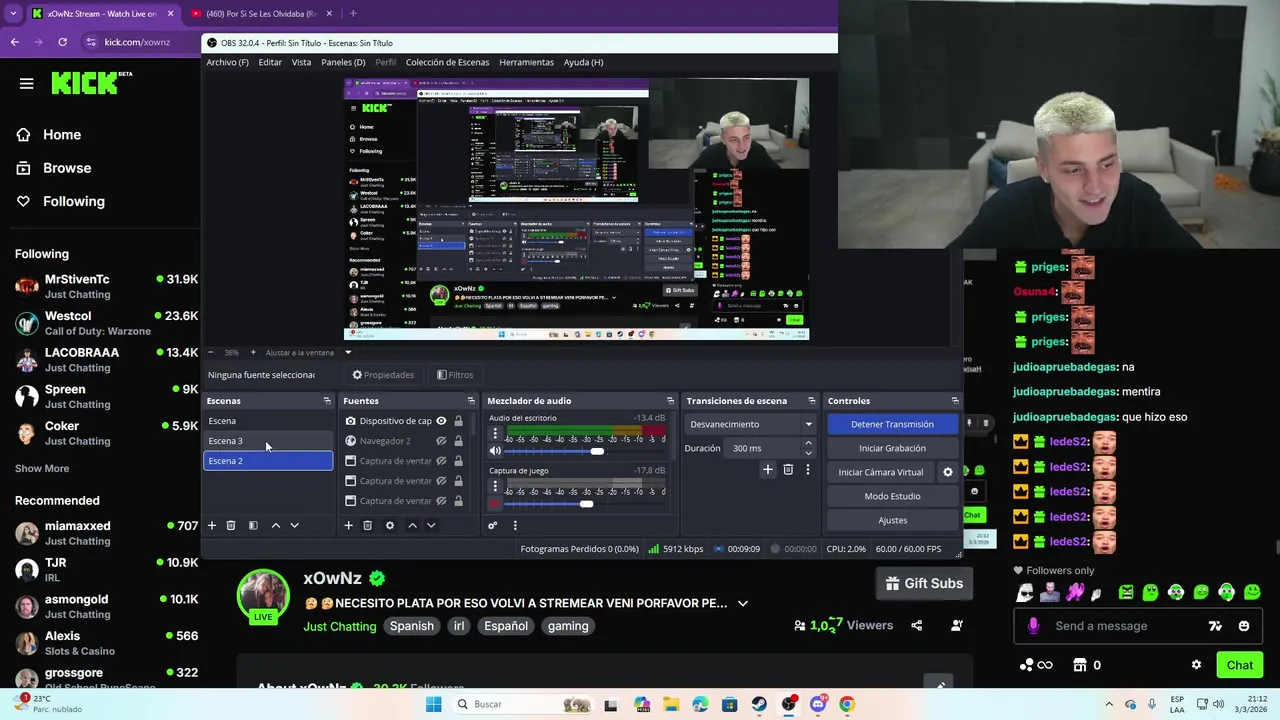Open Ayuda (H) menu

point(583,62)
